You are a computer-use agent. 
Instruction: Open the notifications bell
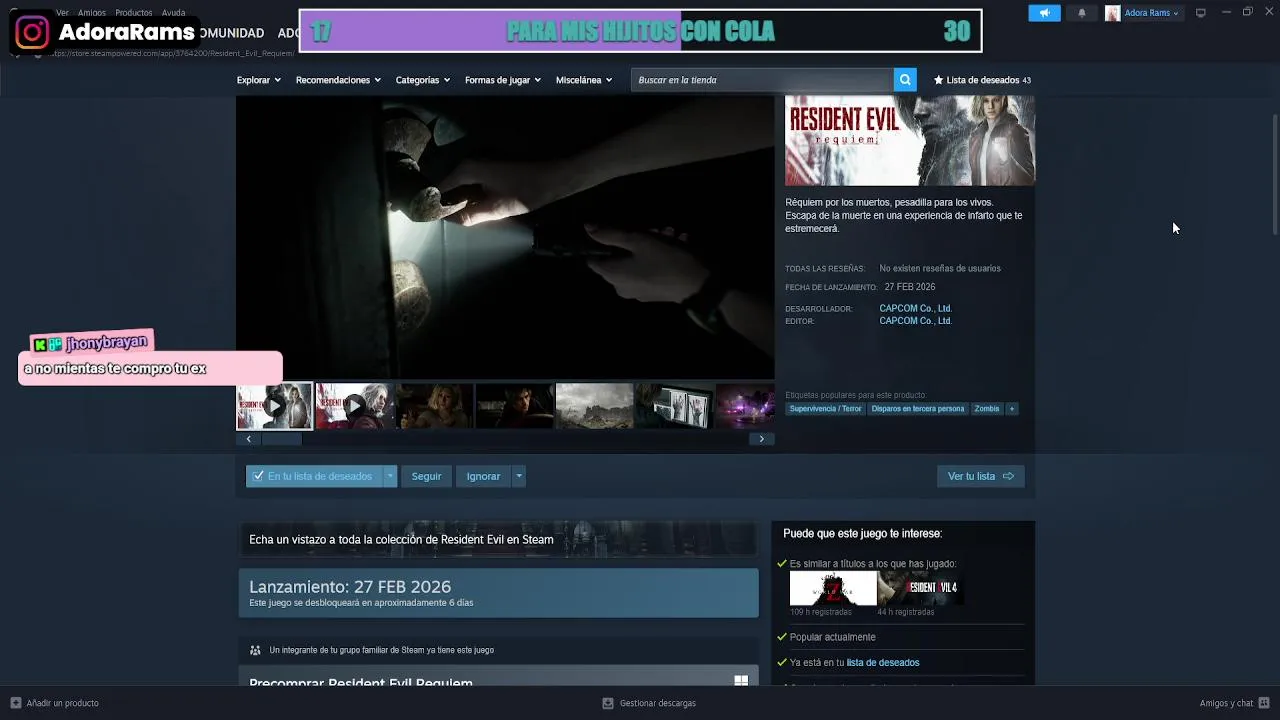tap(1081, 13)
